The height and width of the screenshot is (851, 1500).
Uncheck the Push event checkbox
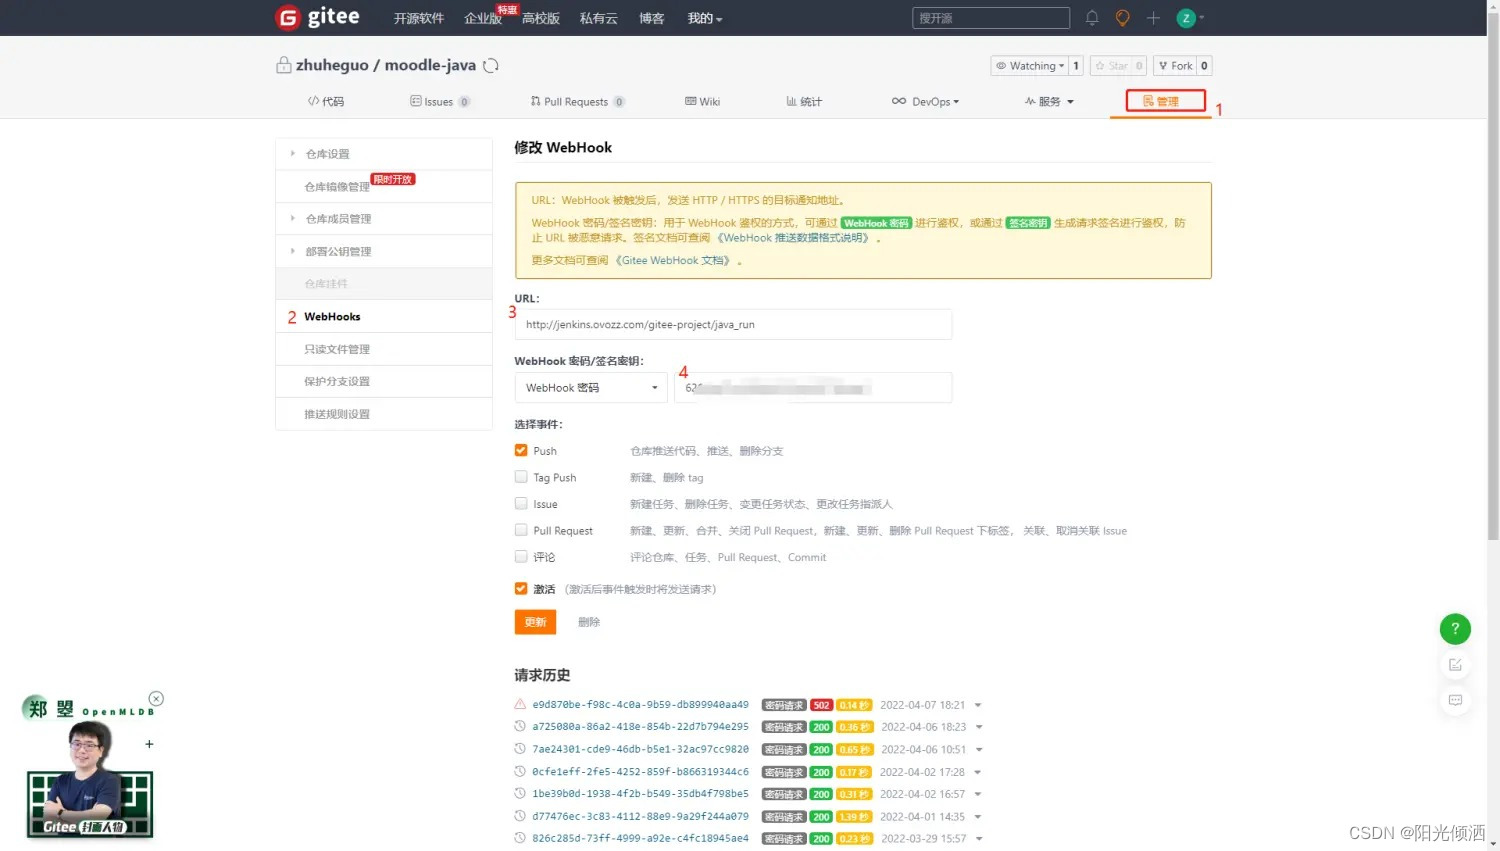click(x=521, y=450)
